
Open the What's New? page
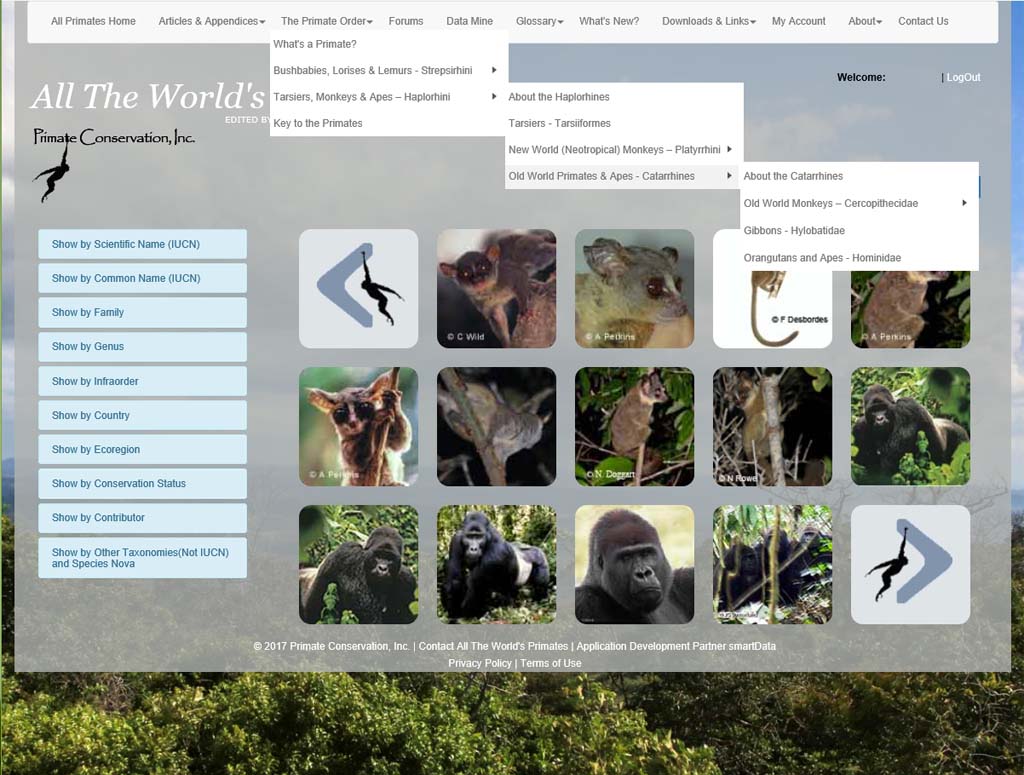pos(609,21)
